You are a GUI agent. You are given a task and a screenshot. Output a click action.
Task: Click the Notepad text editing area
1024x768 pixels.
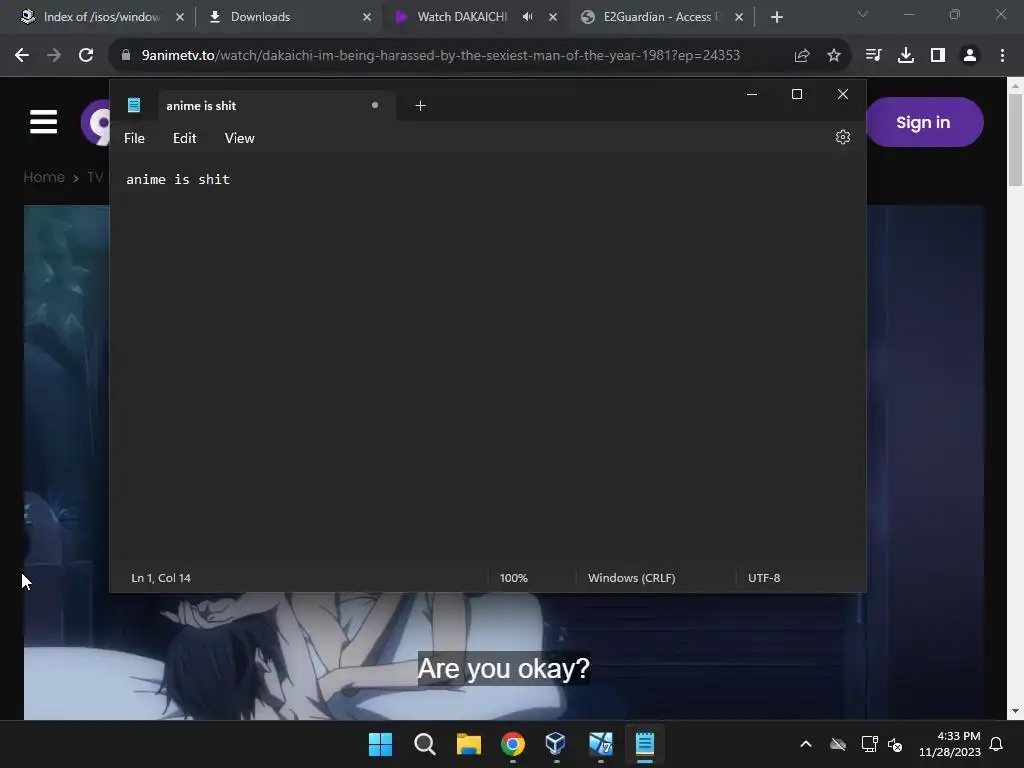487,359
